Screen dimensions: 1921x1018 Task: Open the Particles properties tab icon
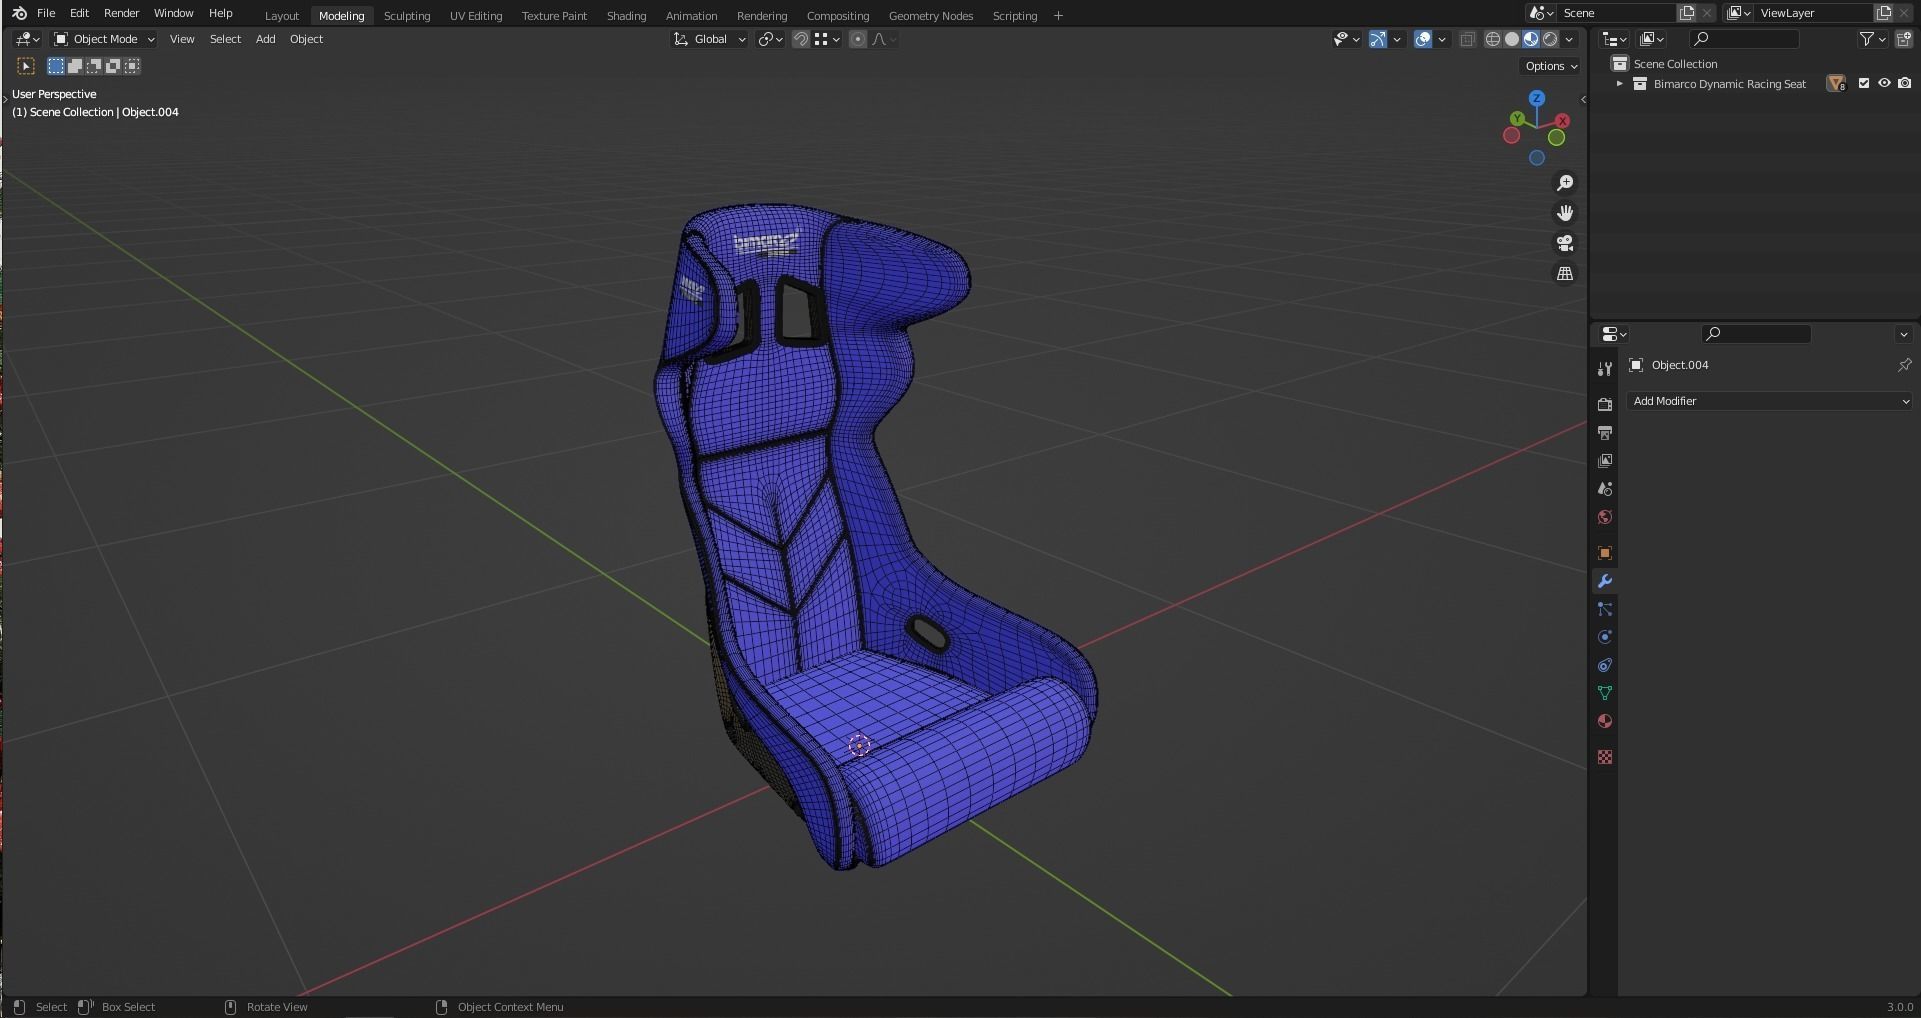point(1605,609)
